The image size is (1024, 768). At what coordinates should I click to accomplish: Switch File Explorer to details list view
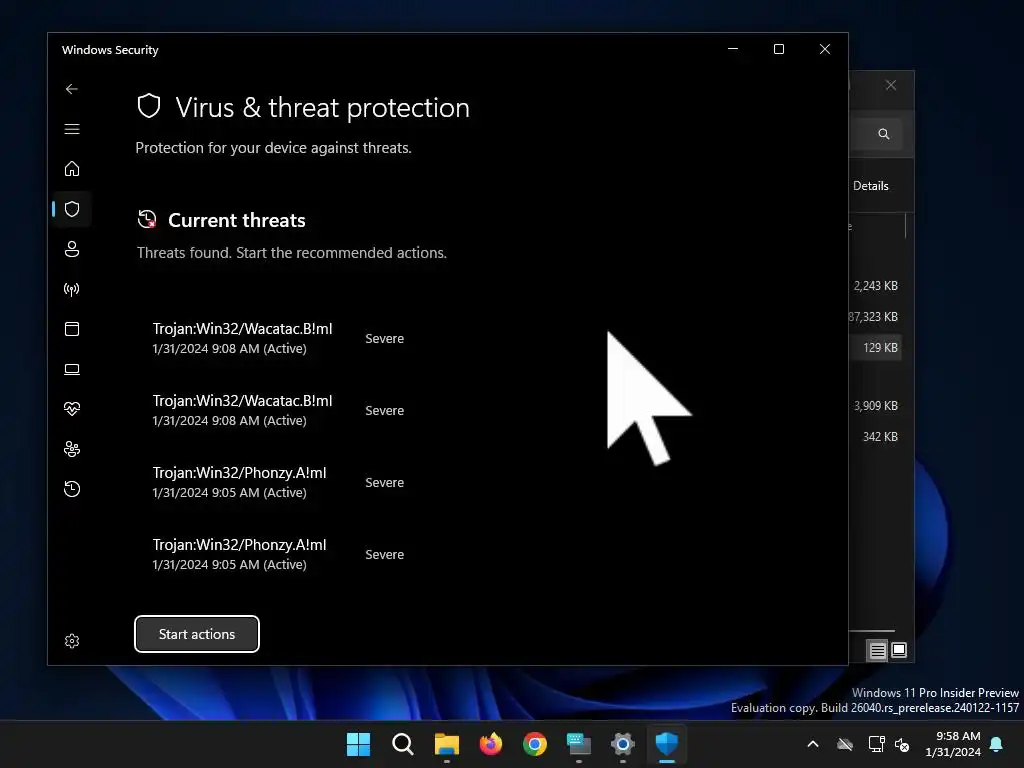pos(877,650)
